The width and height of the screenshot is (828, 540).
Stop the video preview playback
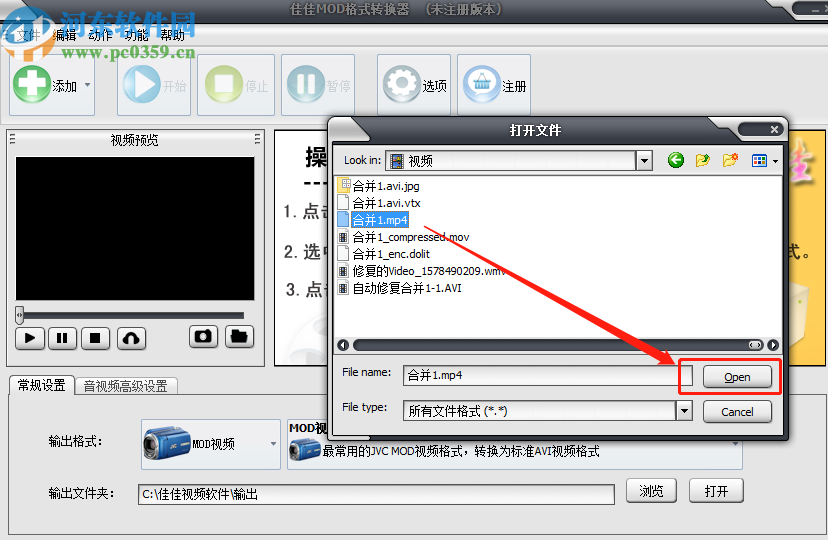tap(95, 338)
